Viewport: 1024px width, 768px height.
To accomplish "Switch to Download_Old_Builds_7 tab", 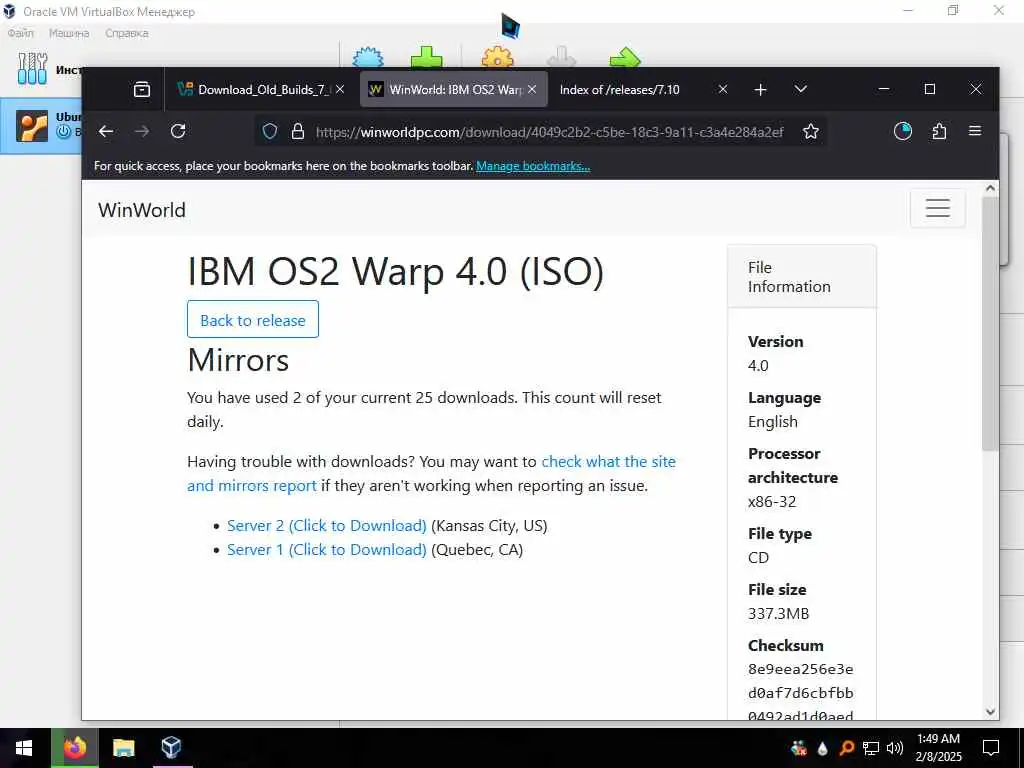I will [x=263, y=89].
